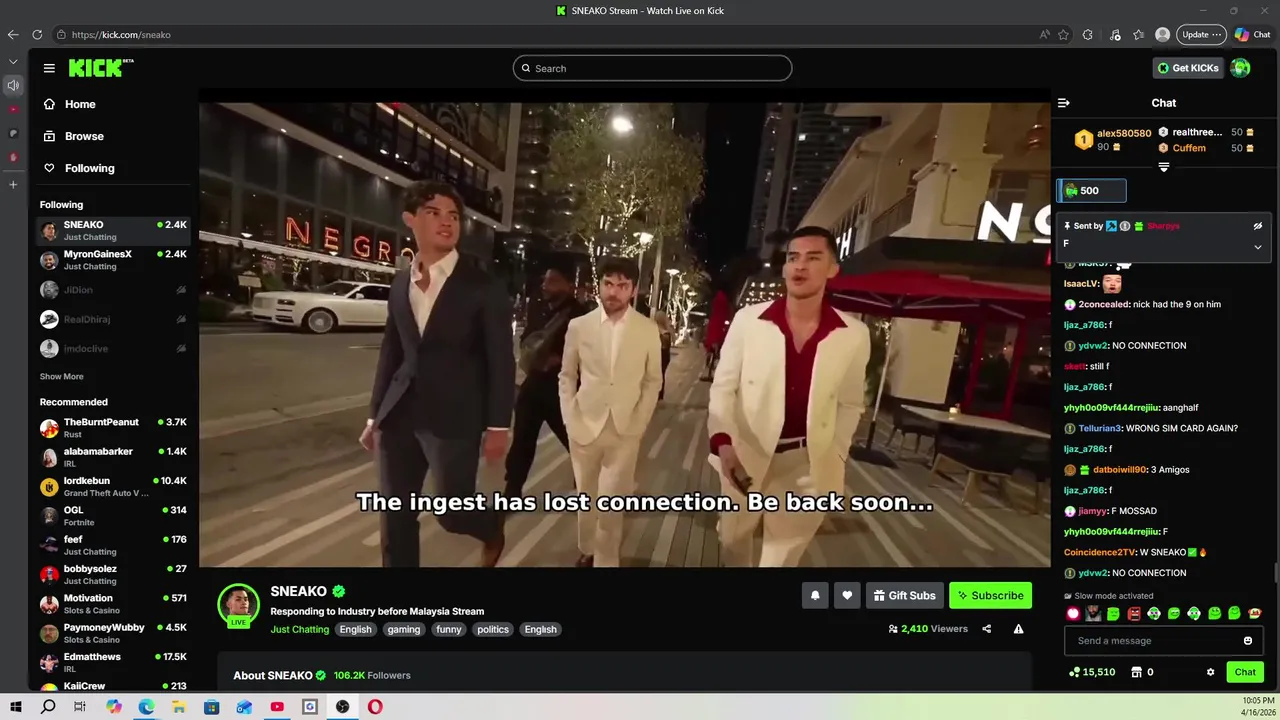Viewport: 1280px width, 720px height.
Task: Click the 500 KICKs gift banner in chat
Action: pyautogui.click(x=1091, y=190)
